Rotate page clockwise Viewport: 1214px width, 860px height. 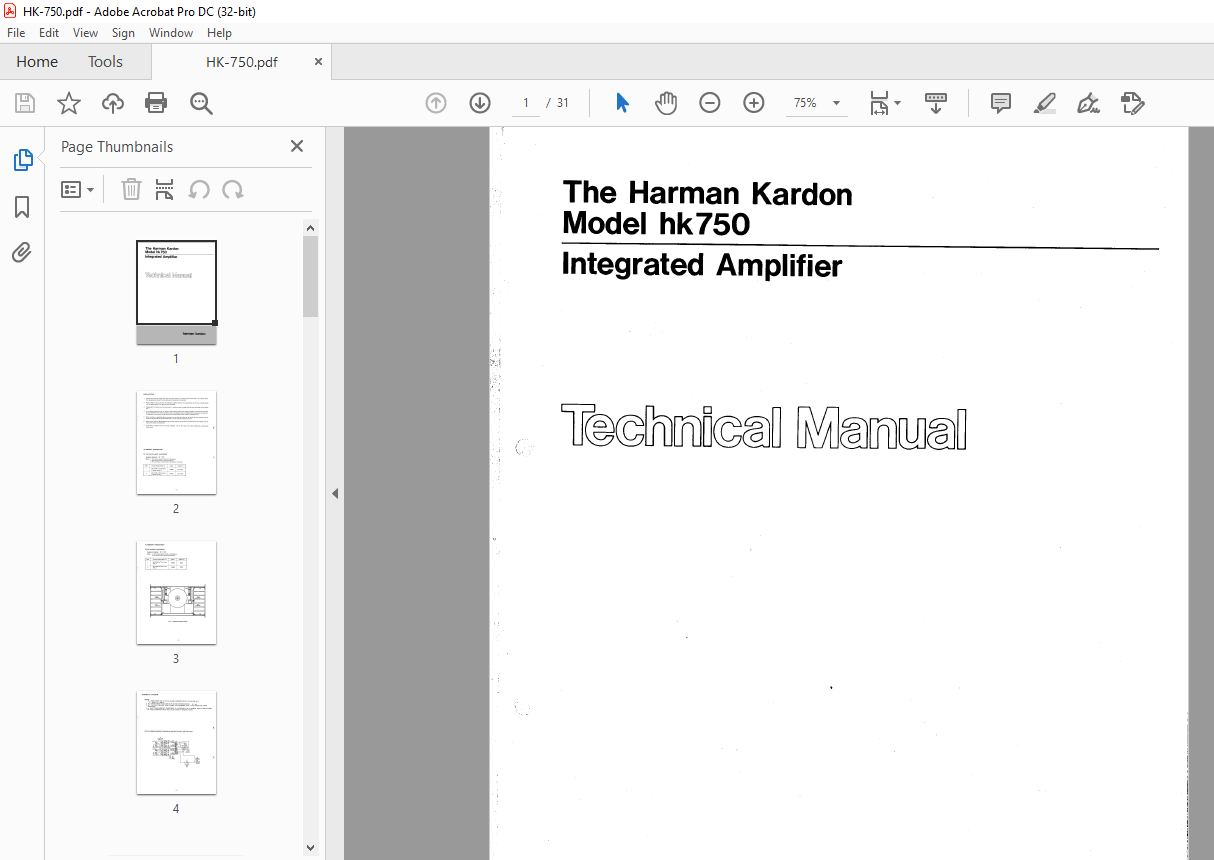pos(233,189)
